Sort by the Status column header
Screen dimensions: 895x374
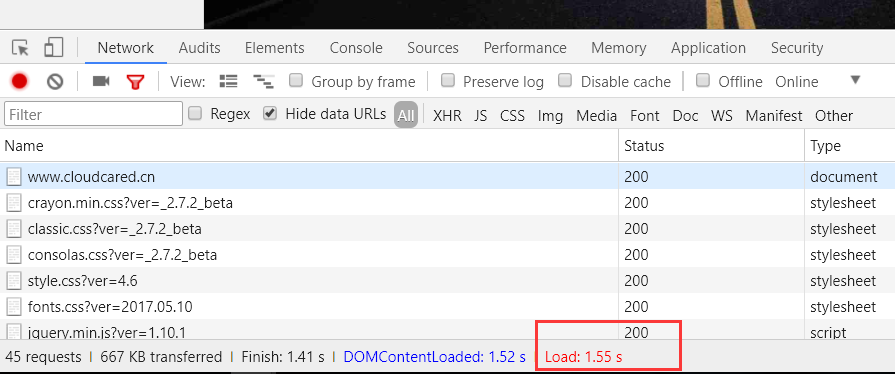click(711, 146)
